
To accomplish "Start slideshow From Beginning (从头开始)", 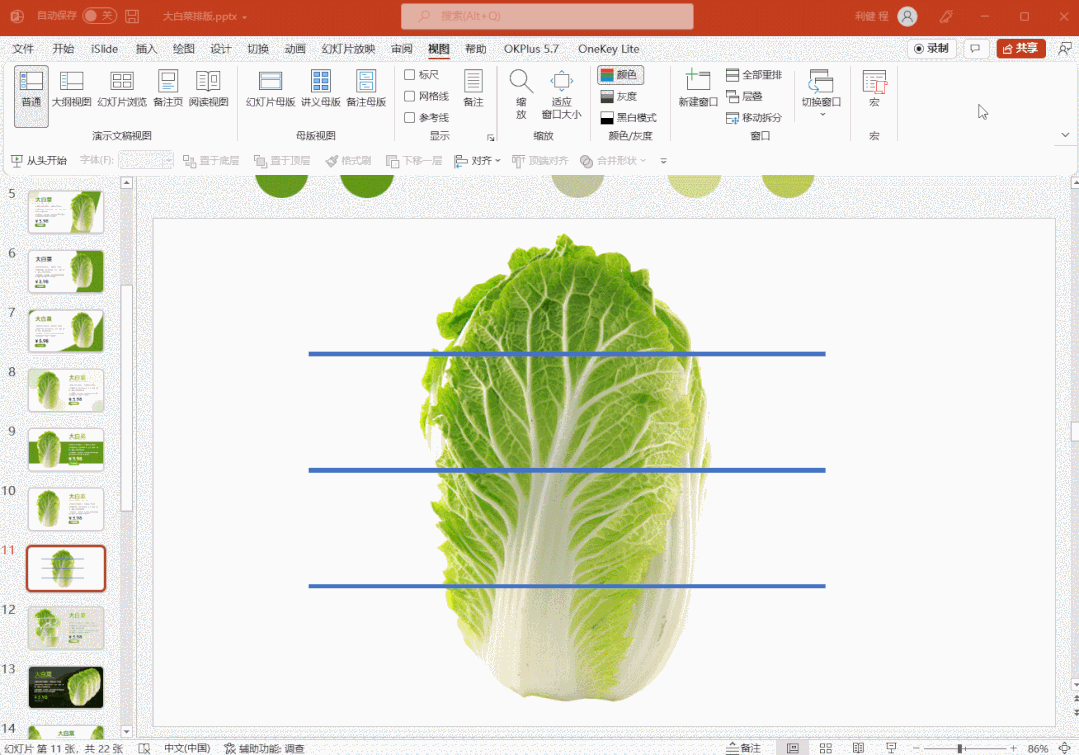I will pyautogui.click(x=39, y=160).
